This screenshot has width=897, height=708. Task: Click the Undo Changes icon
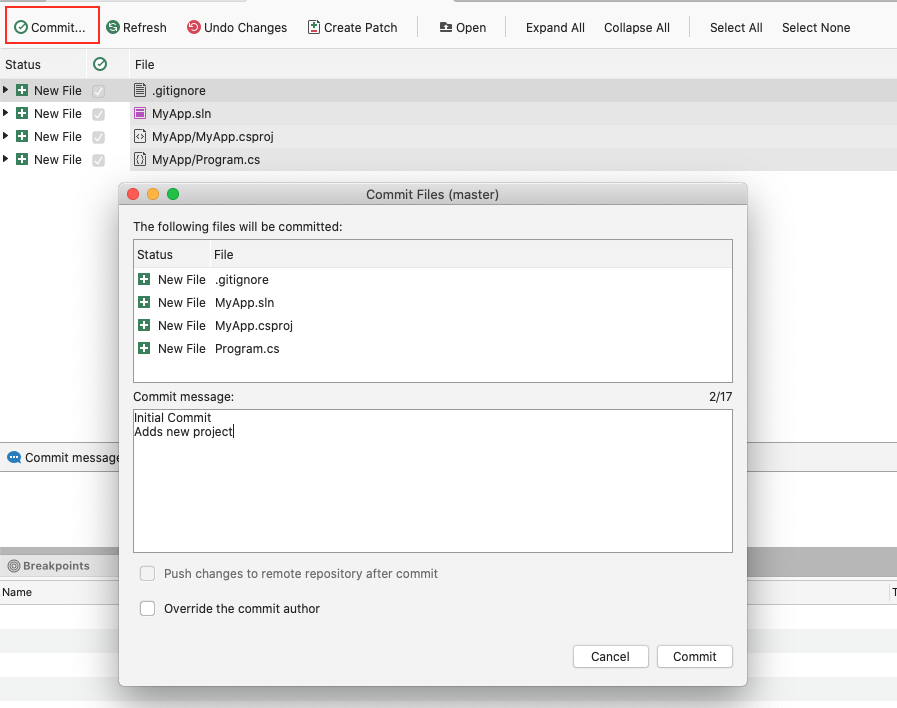tap(193, 27)
